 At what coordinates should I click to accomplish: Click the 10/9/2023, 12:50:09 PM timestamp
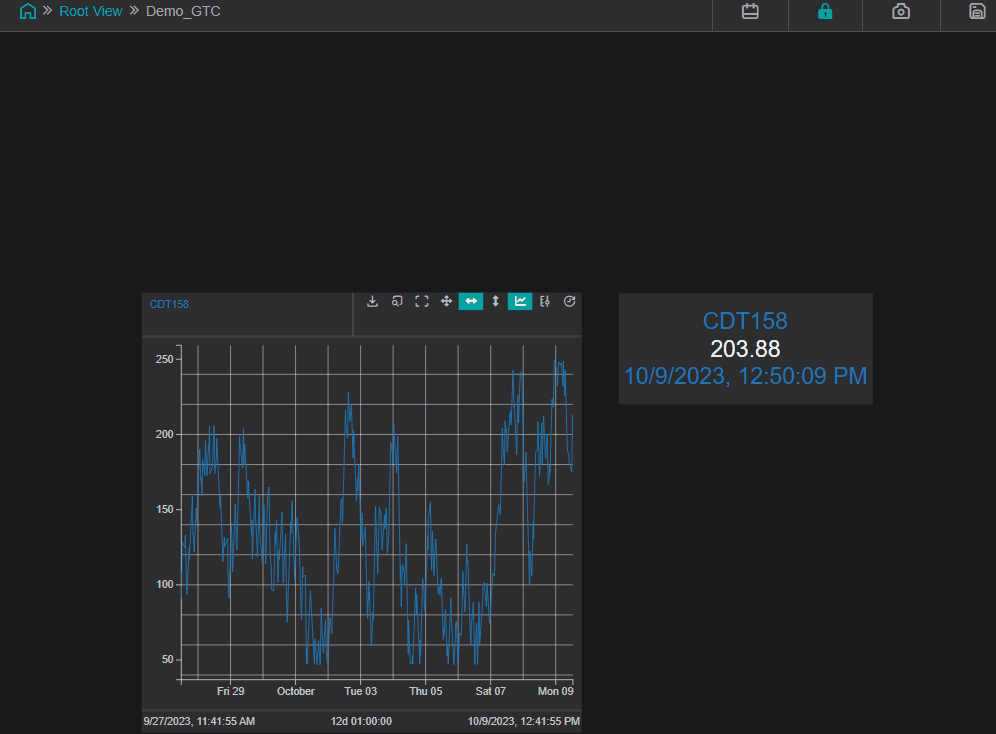point(745,376)
